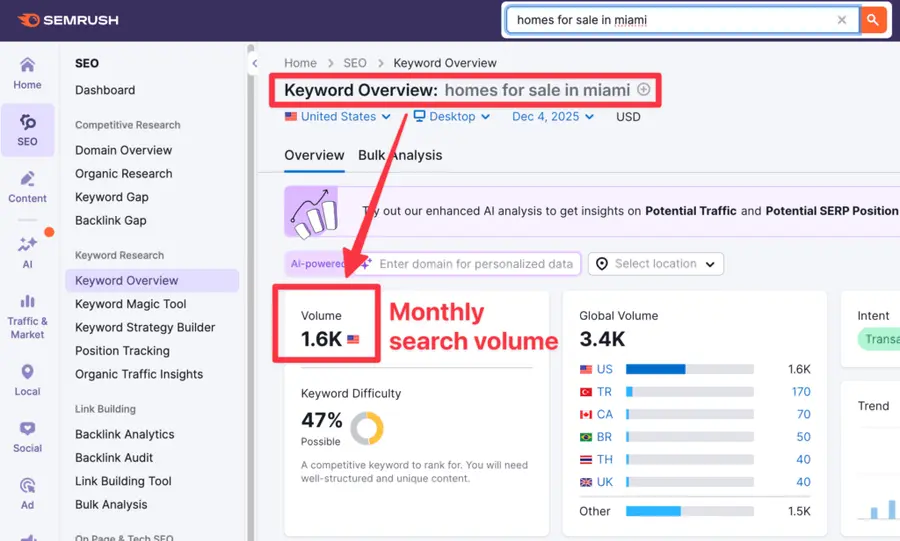
Task: Open the Social sidebar icon
Action: [x=27, y=437]
